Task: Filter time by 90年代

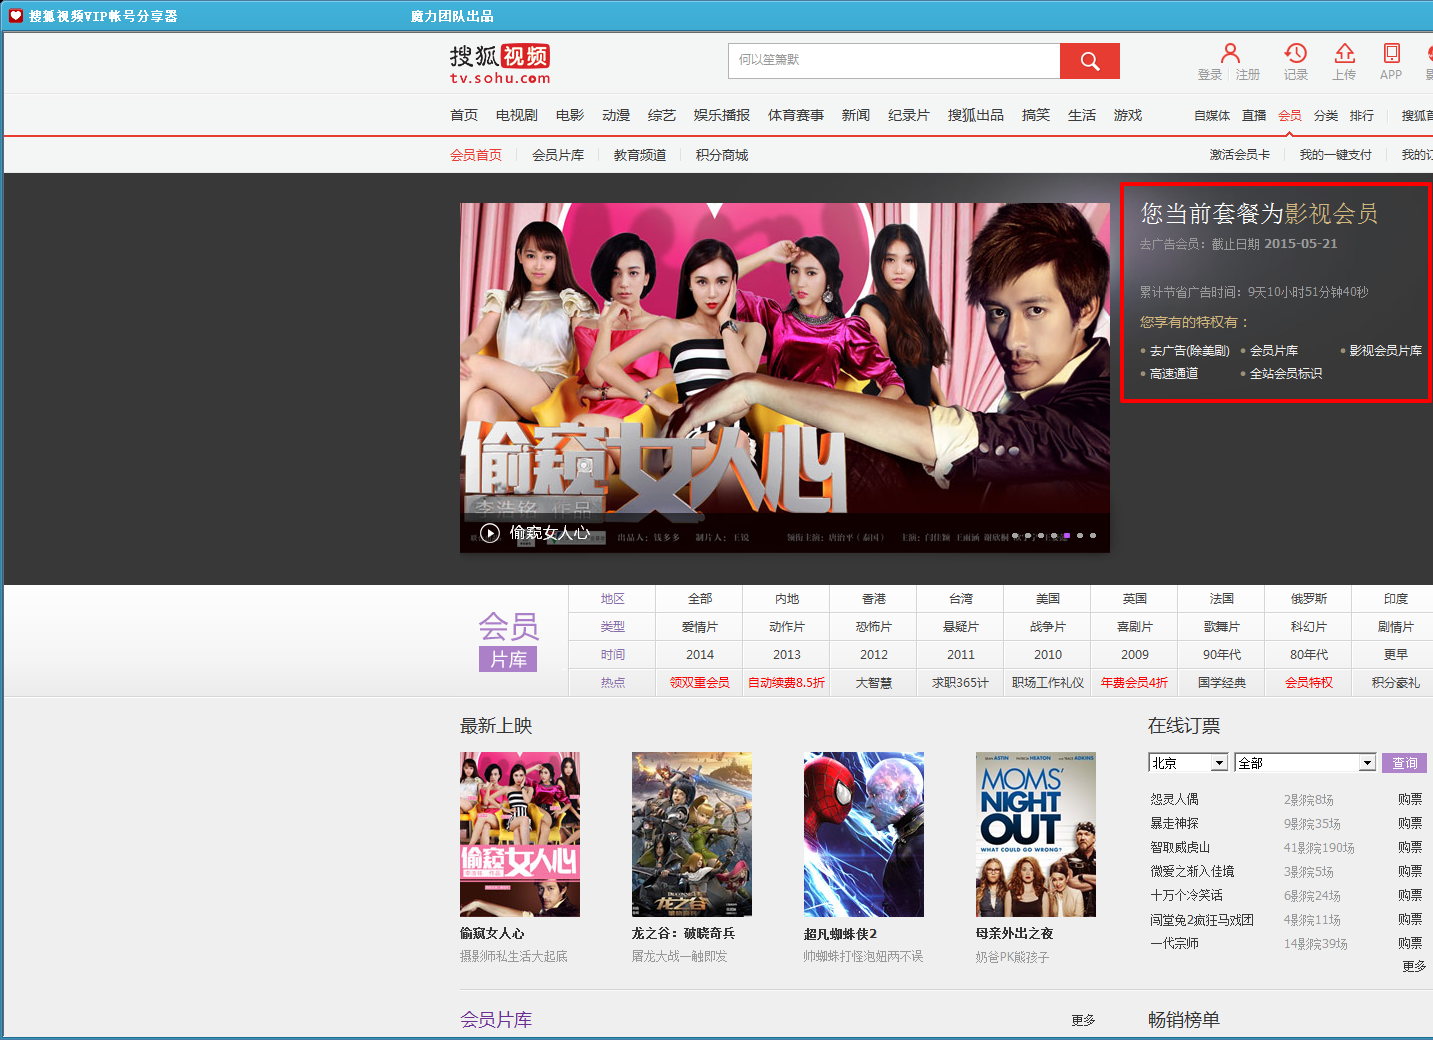Action: 1222,655
